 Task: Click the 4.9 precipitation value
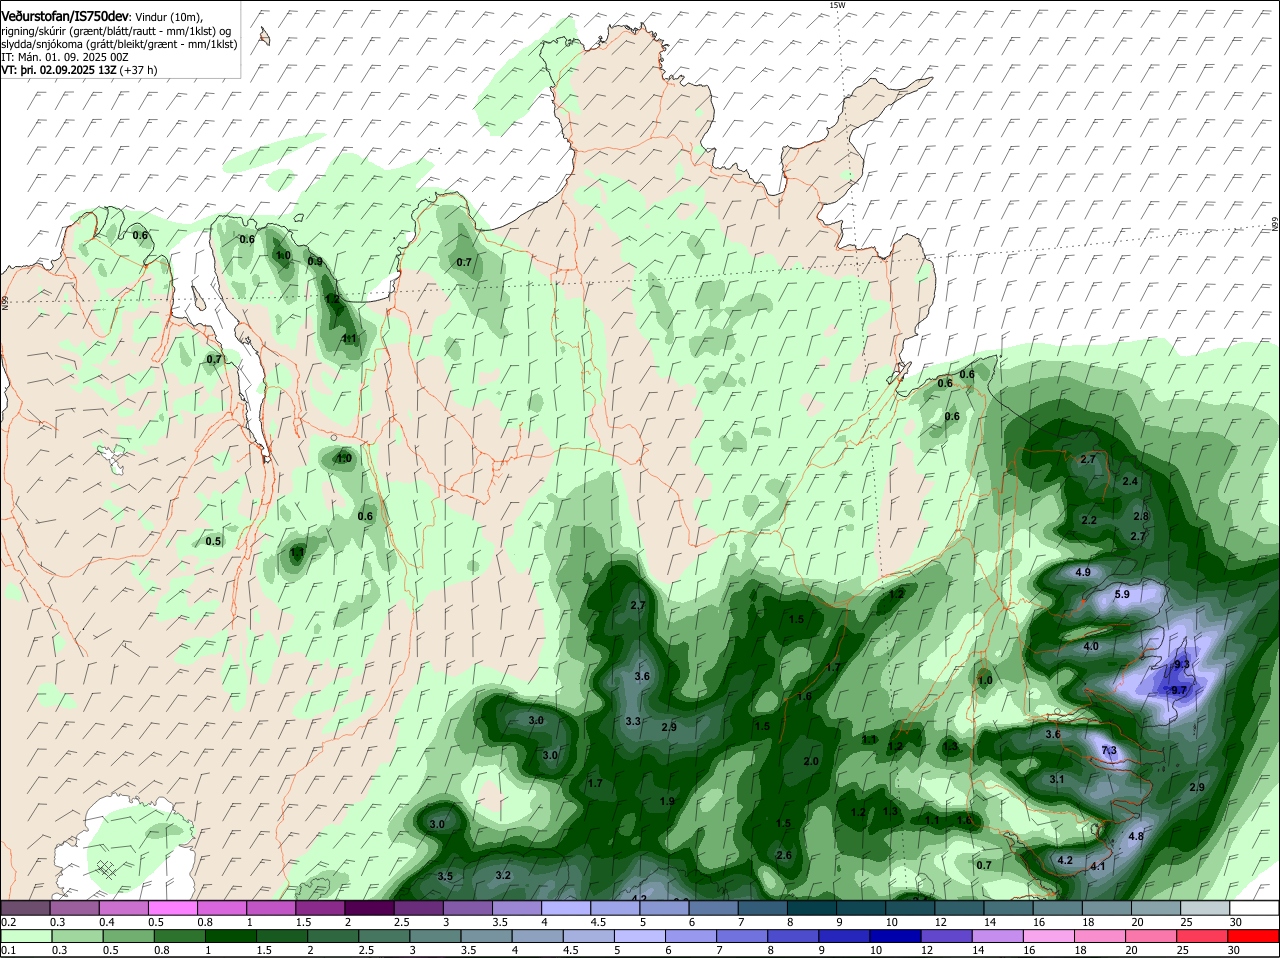pos(1083,572)
